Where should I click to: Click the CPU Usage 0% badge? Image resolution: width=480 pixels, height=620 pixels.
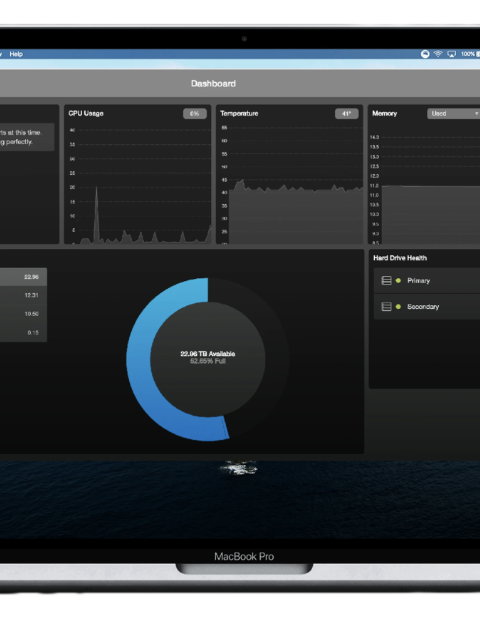click(195, 114)
